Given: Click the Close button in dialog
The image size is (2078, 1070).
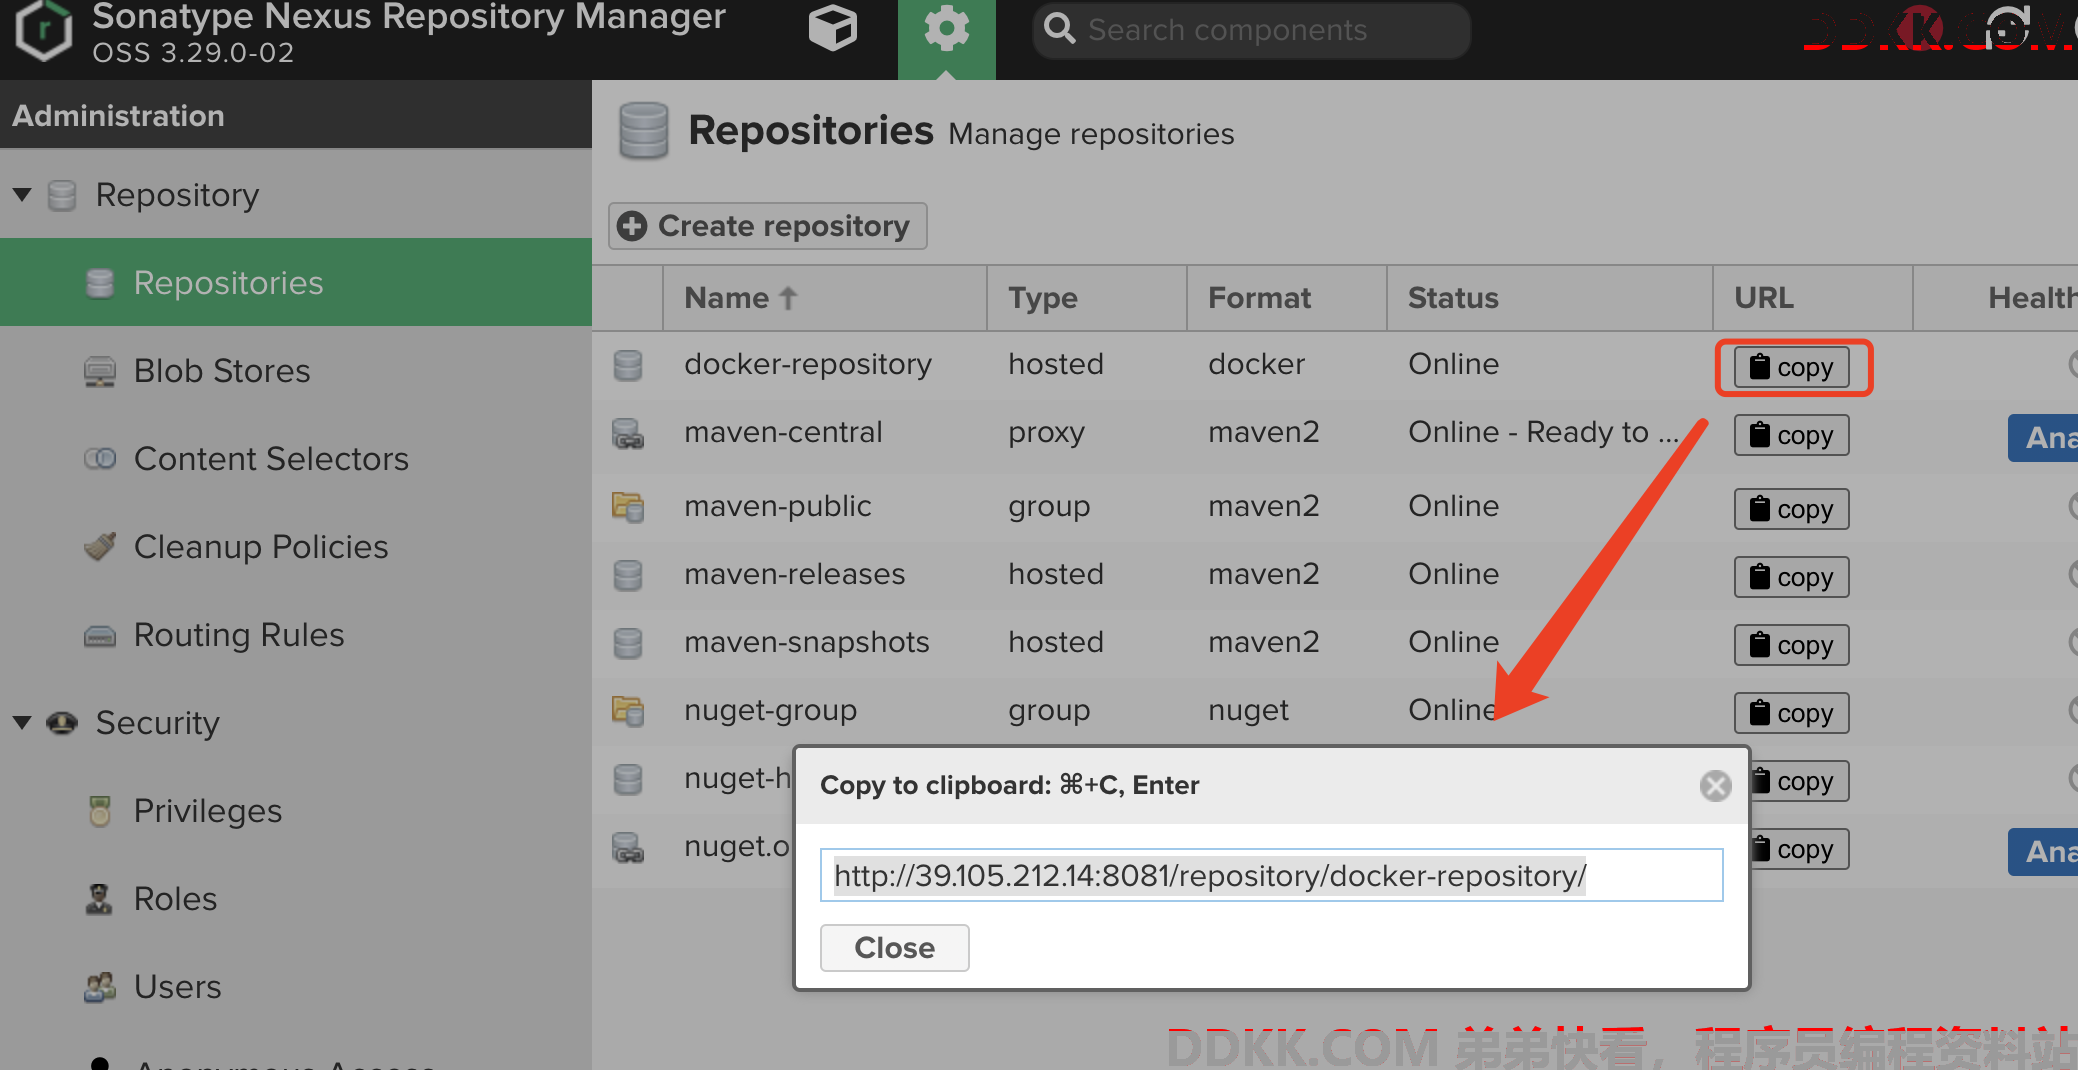Looking at the screenshot, I should 894,947.
